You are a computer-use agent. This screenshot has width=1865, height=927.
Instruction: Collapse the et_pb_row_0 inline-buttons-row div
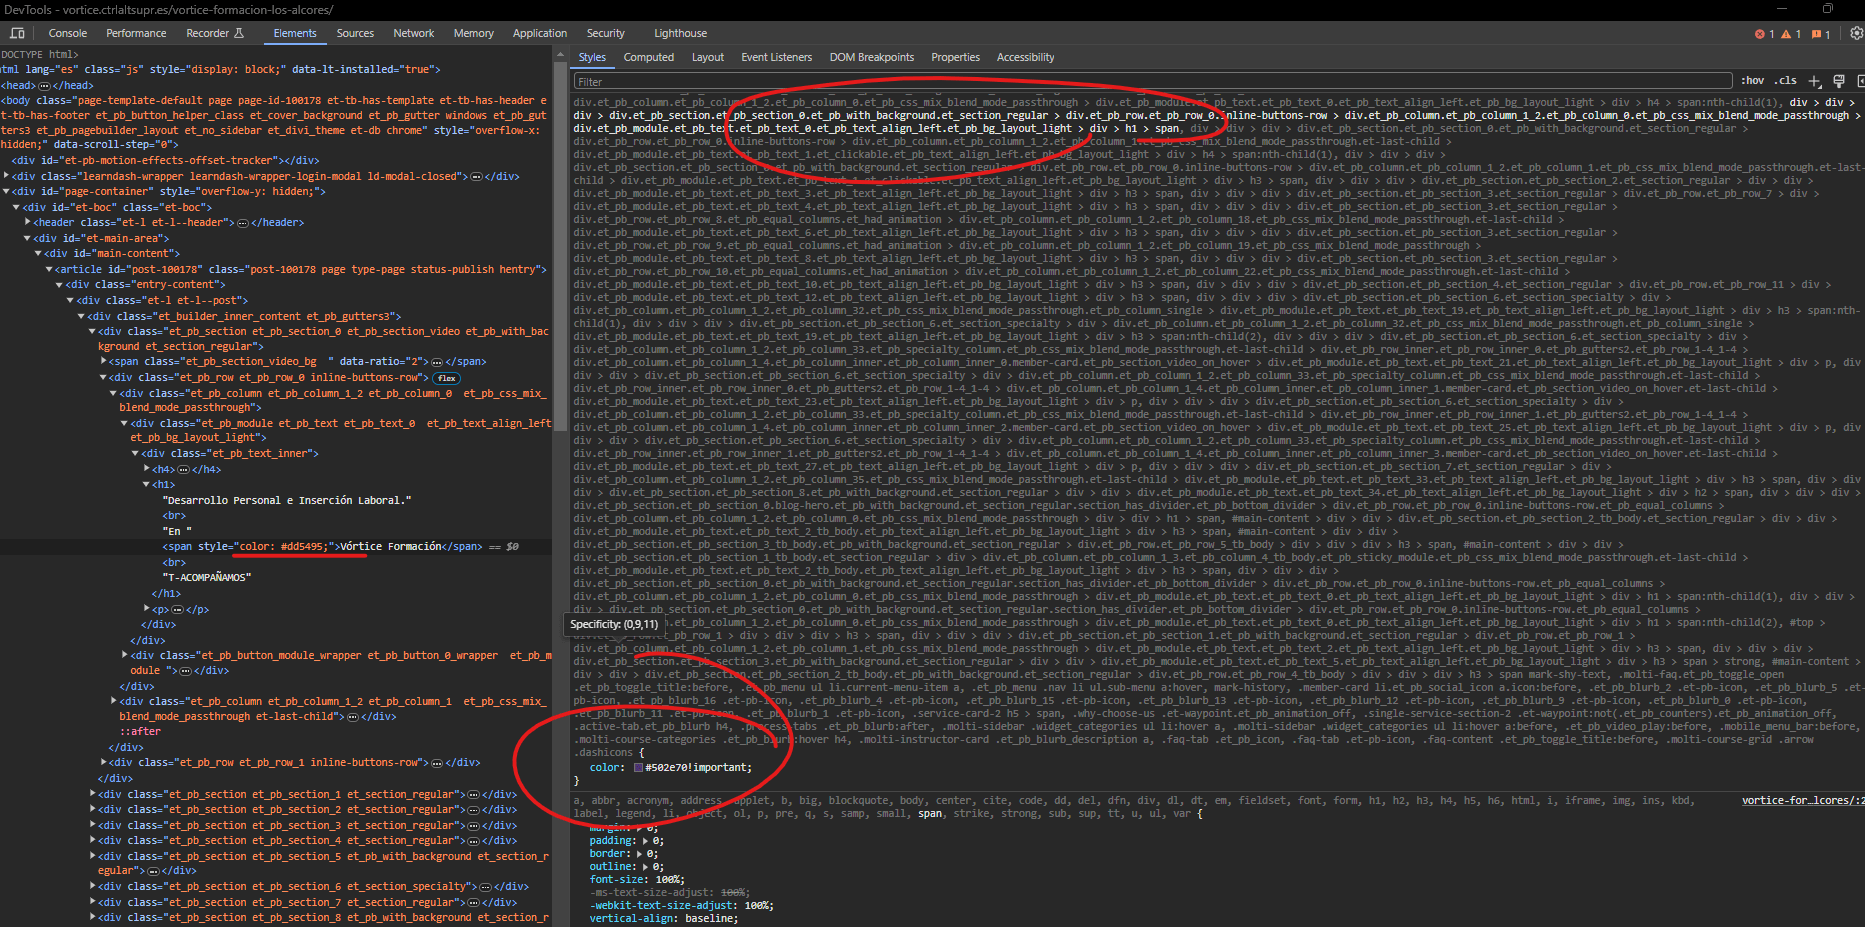[103, 378]
